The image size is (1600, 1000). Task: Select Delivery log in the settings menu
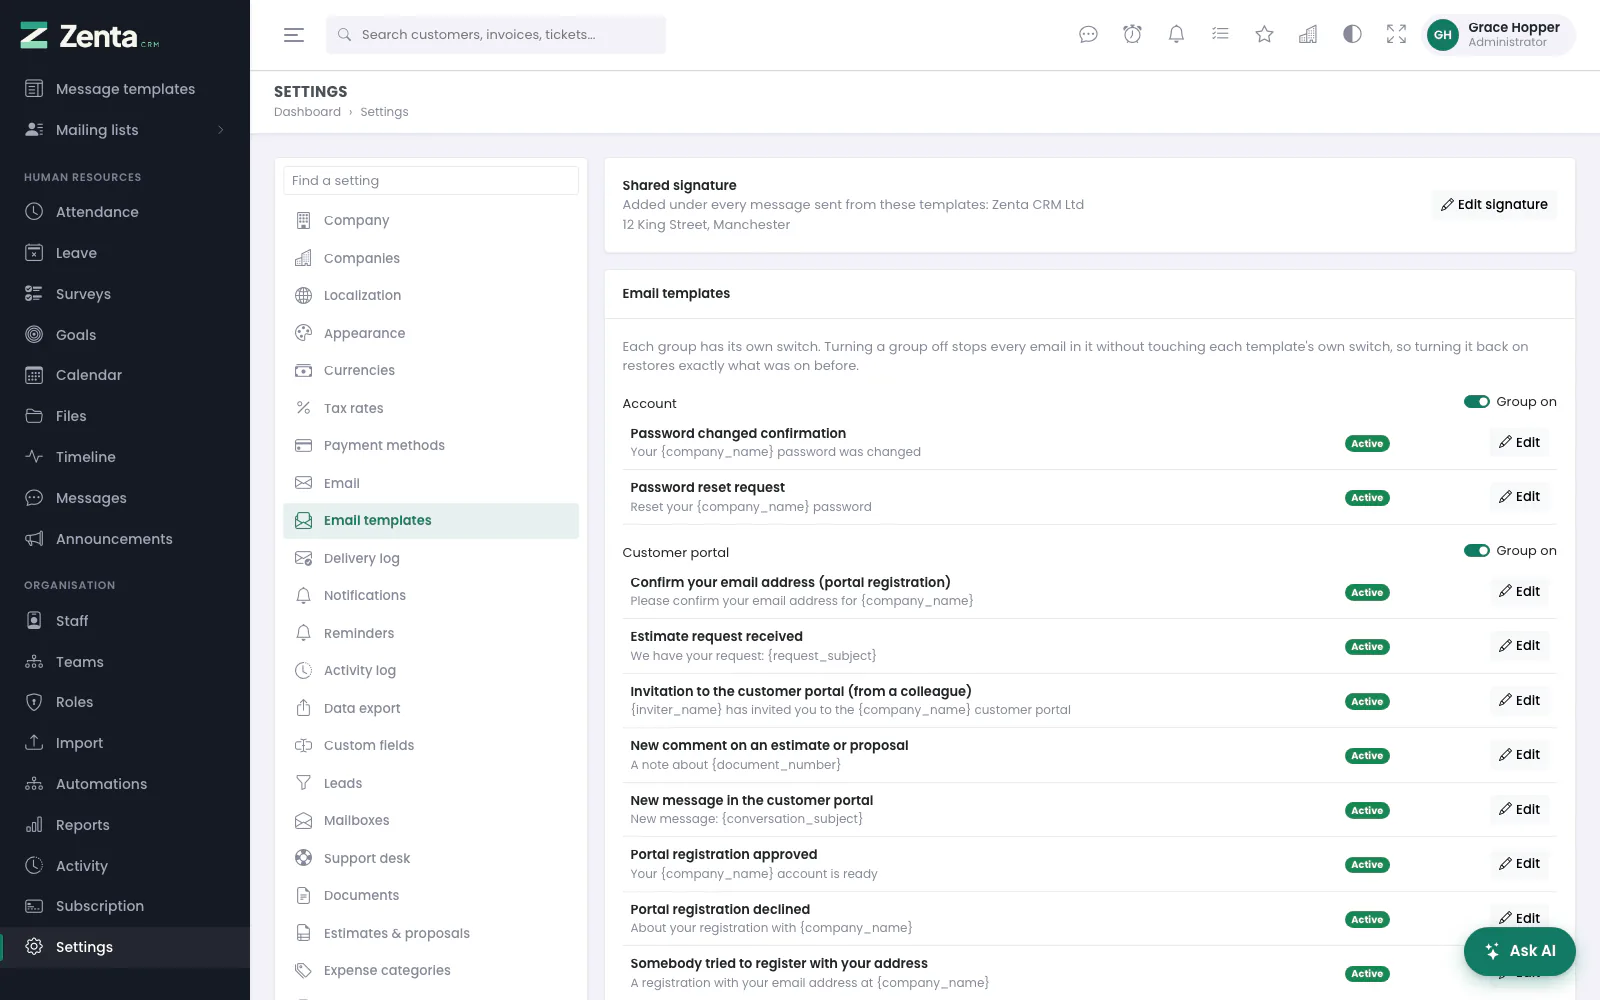pyautogui.click(x=431, y=558)
